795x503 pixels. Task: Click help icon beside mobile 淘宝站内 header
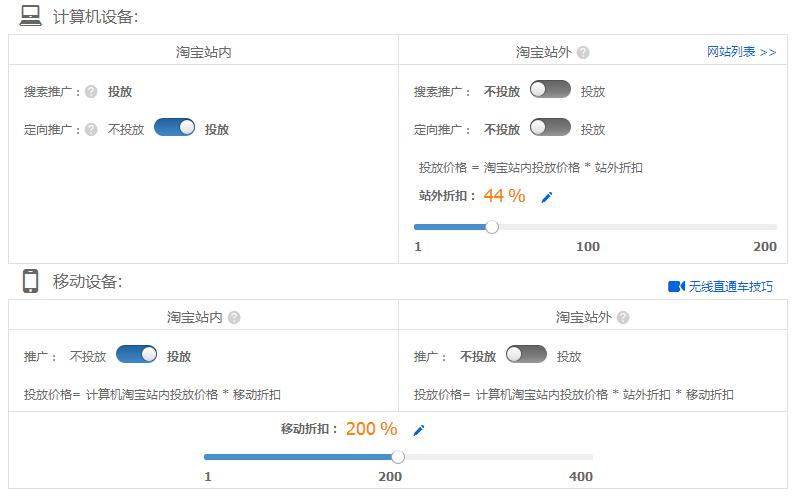[234, 318]
